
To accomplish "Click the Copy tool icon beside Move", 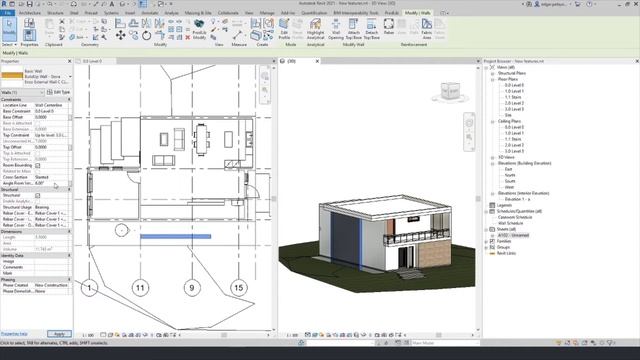I will click(x=133, y=36).
